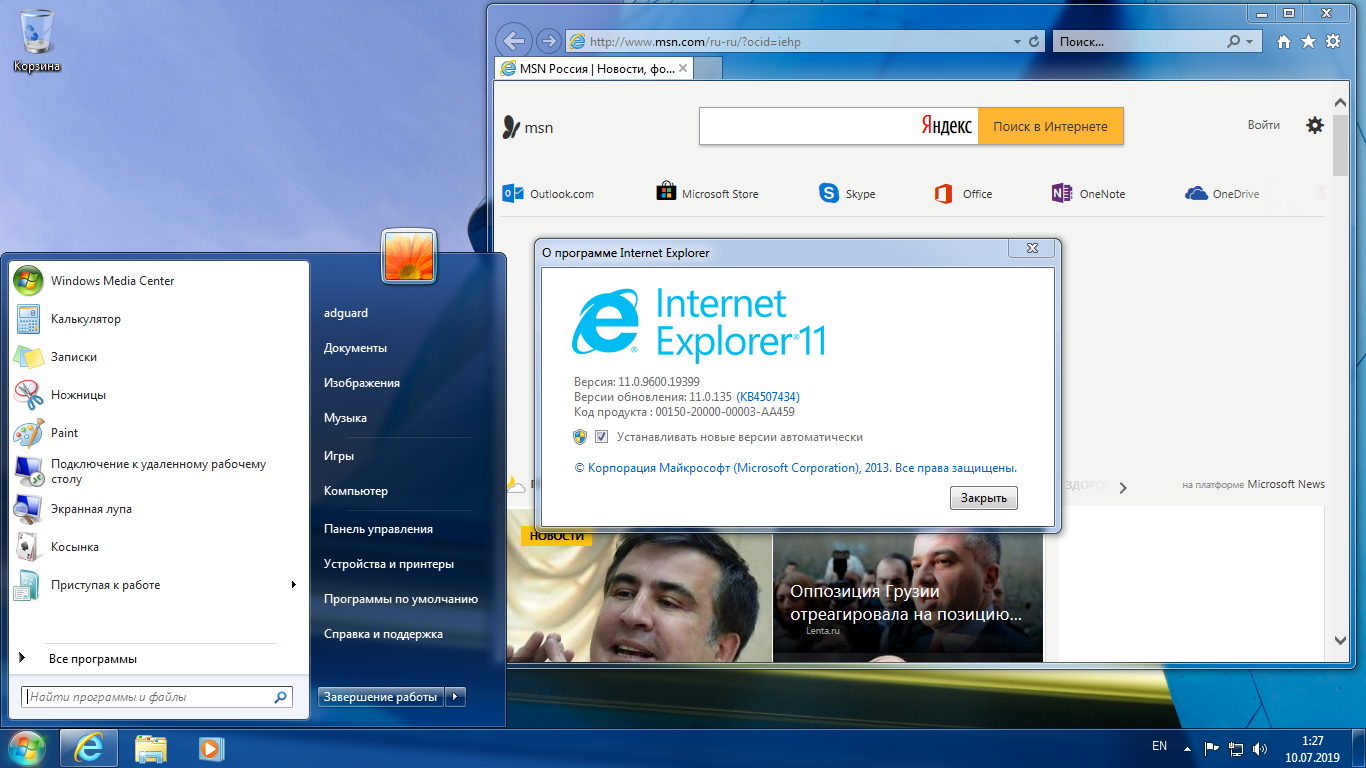Expand the Приступая к работе submenu arrow
The height and width of the screenshot is (768, 1366).
(294, 585)
